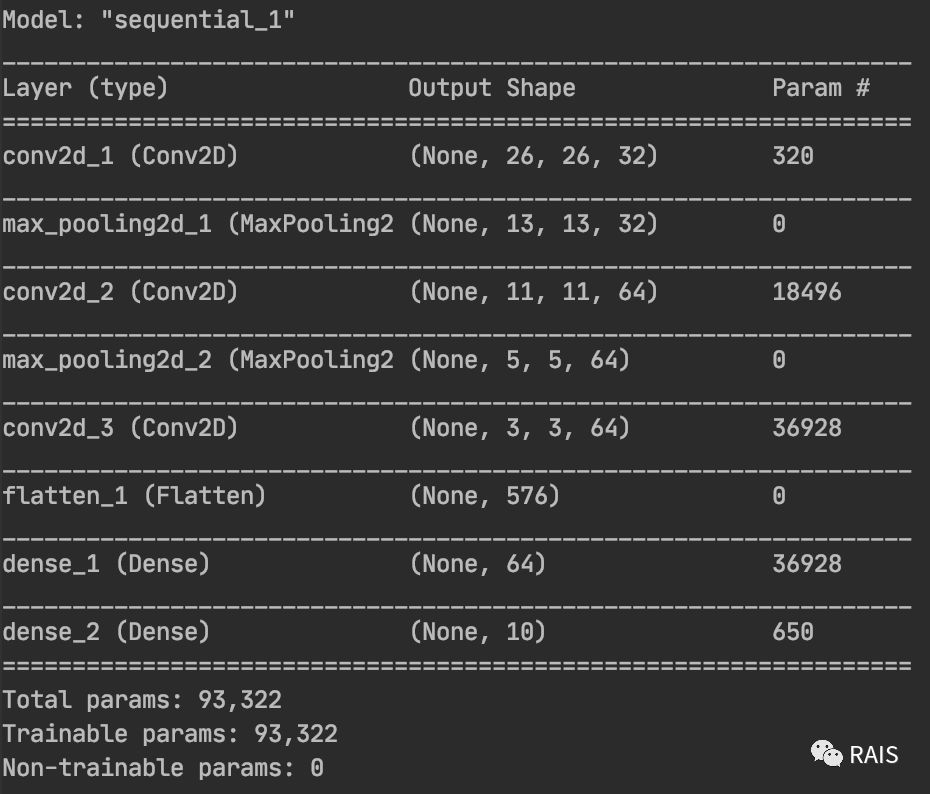Select the conv2d_2 (Conv2D) layer name

(120, 292)
